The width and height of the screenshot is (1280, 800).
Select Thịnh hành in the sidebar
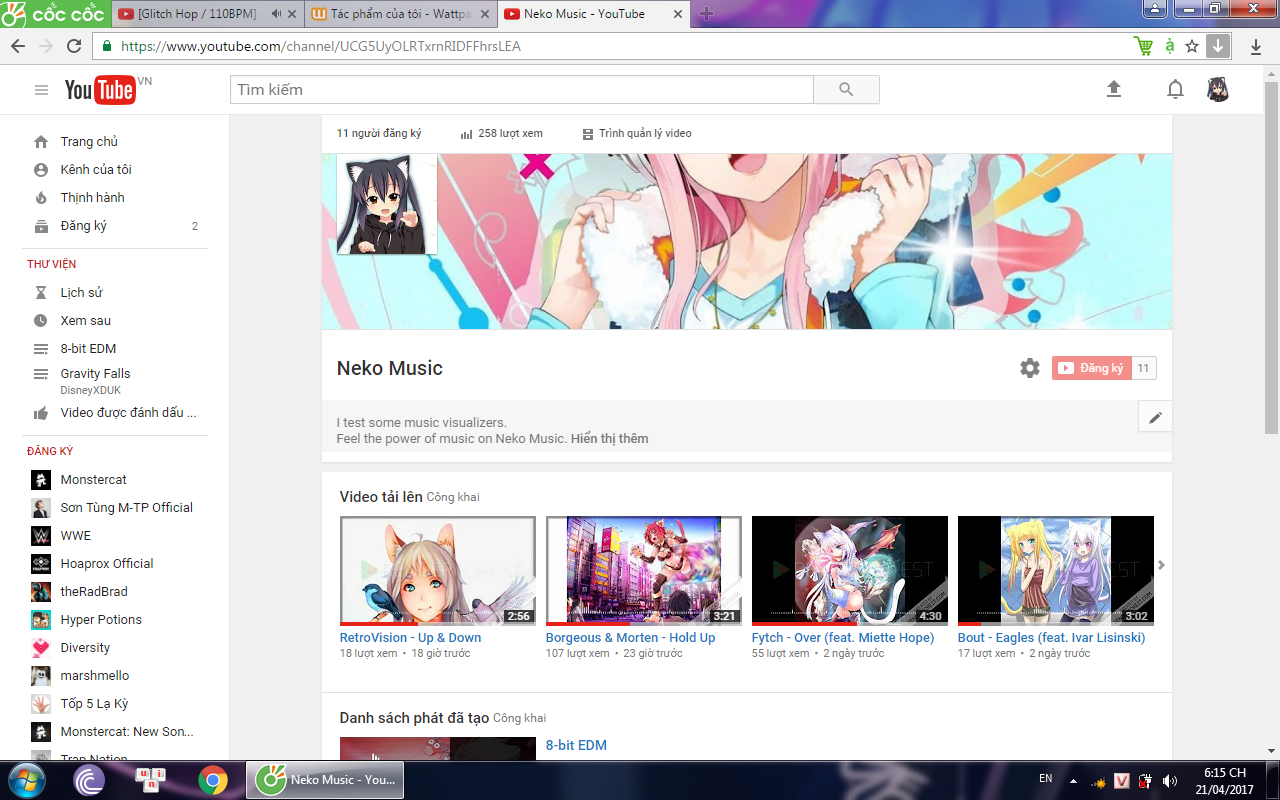[92, 198]
